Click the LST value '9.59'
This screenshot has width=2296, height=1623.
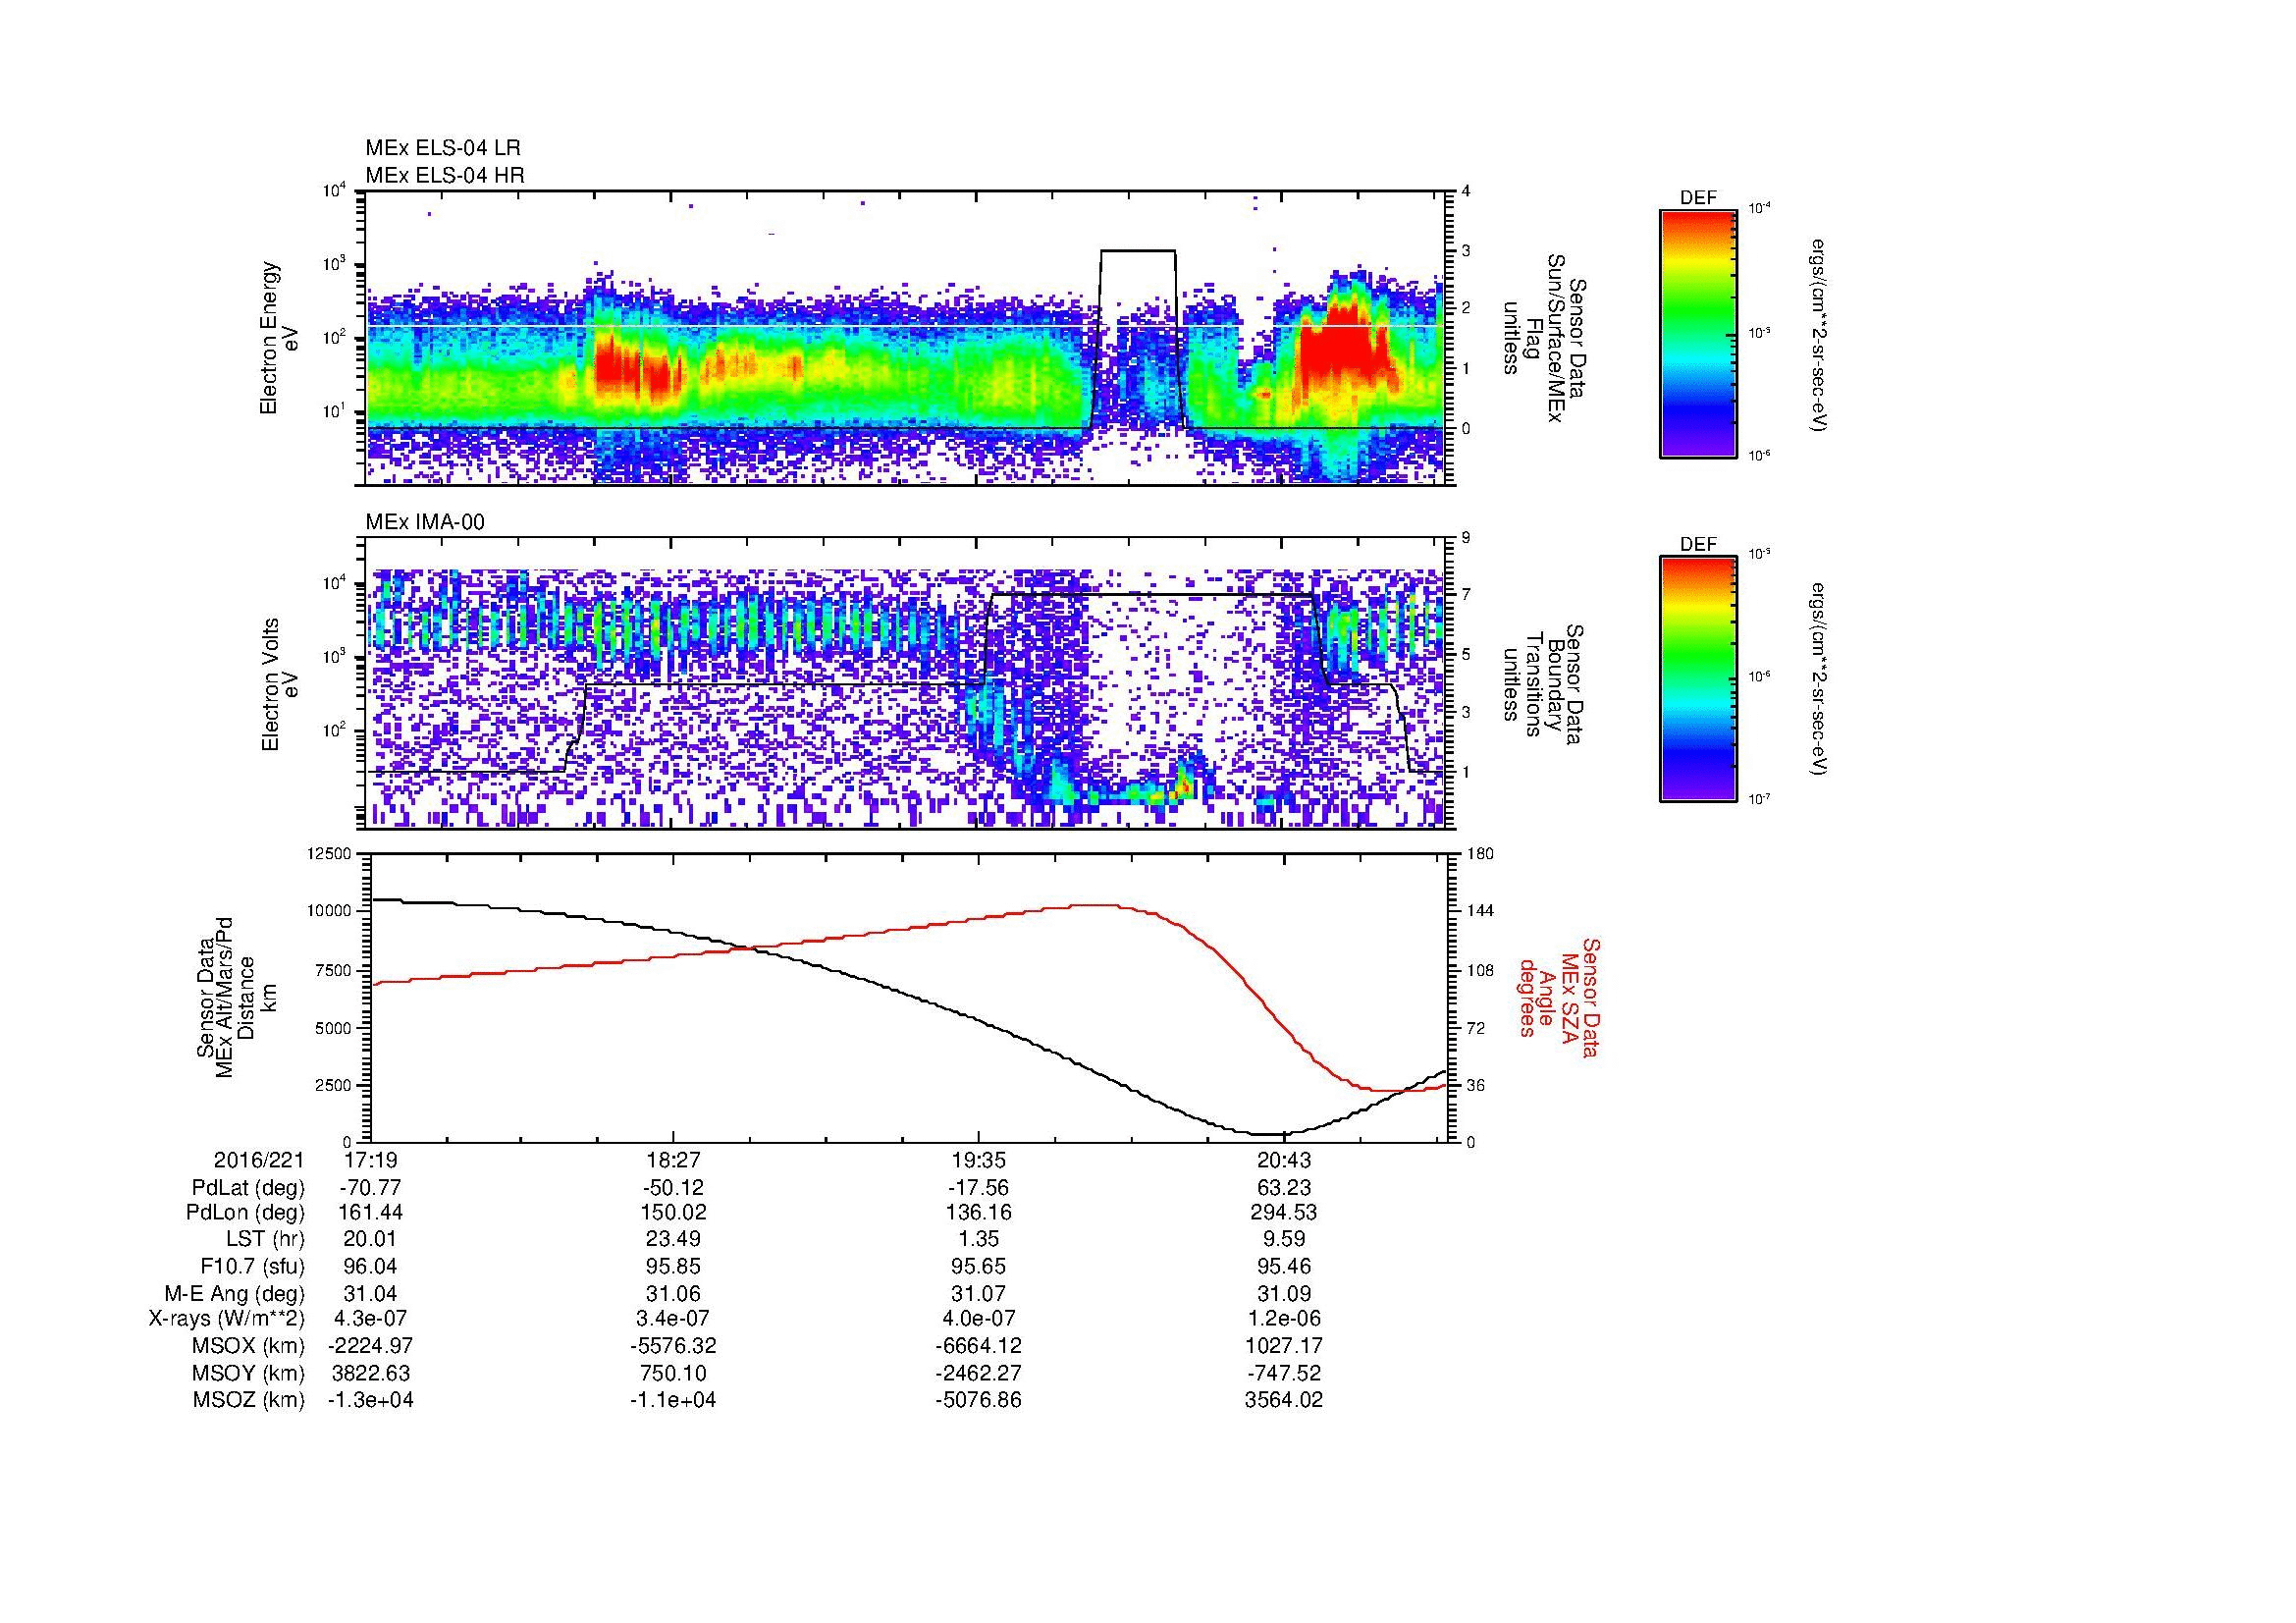[x=1284, y=1240]
